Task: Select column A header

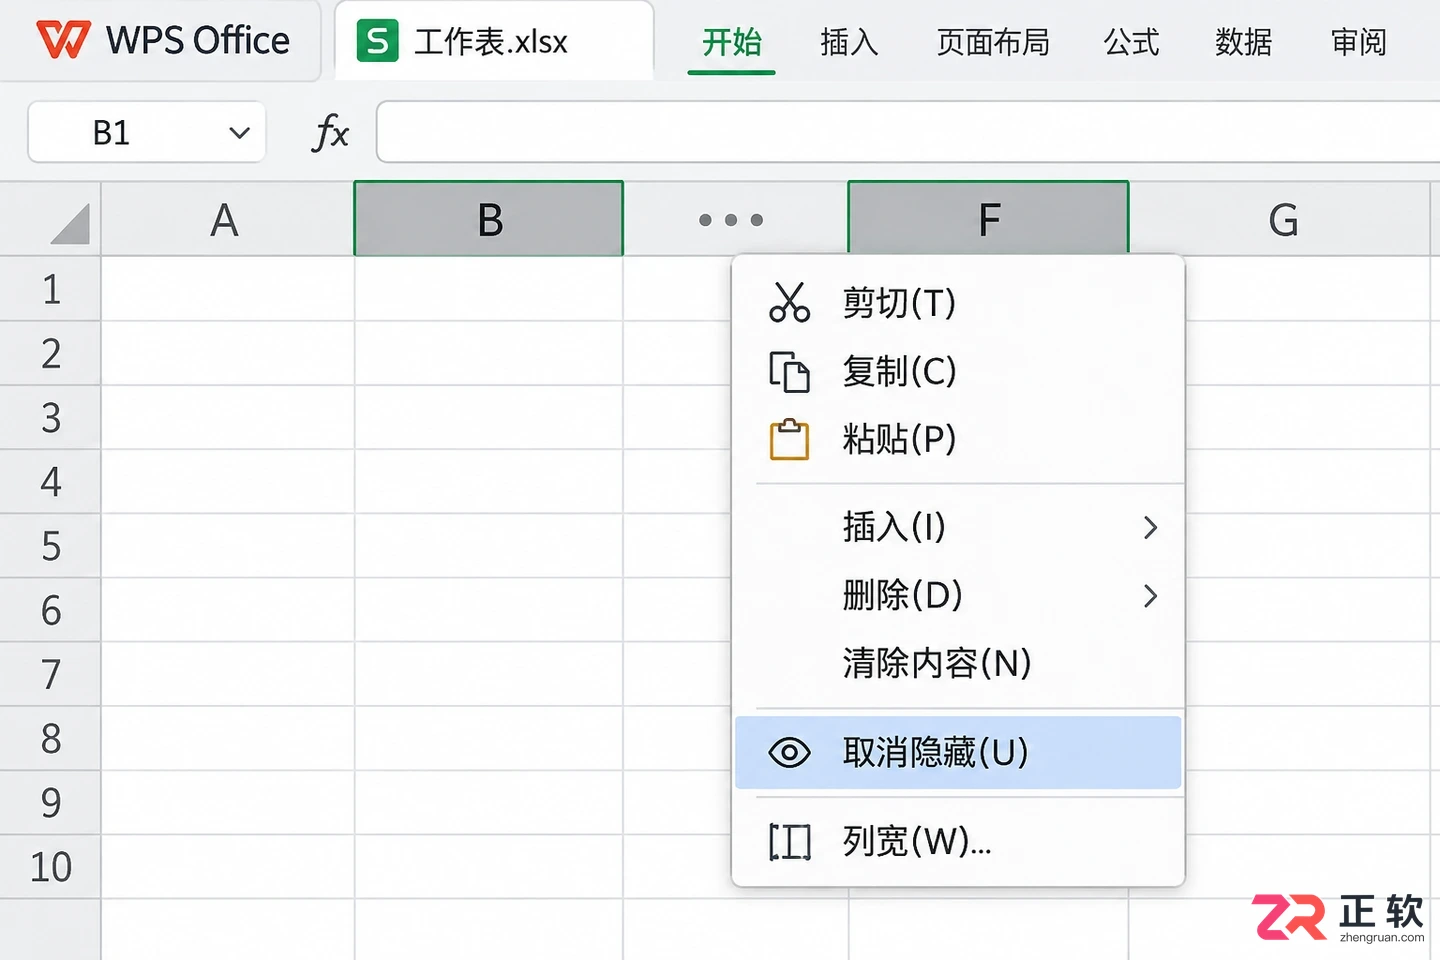Action: click(x=227, y=219)
